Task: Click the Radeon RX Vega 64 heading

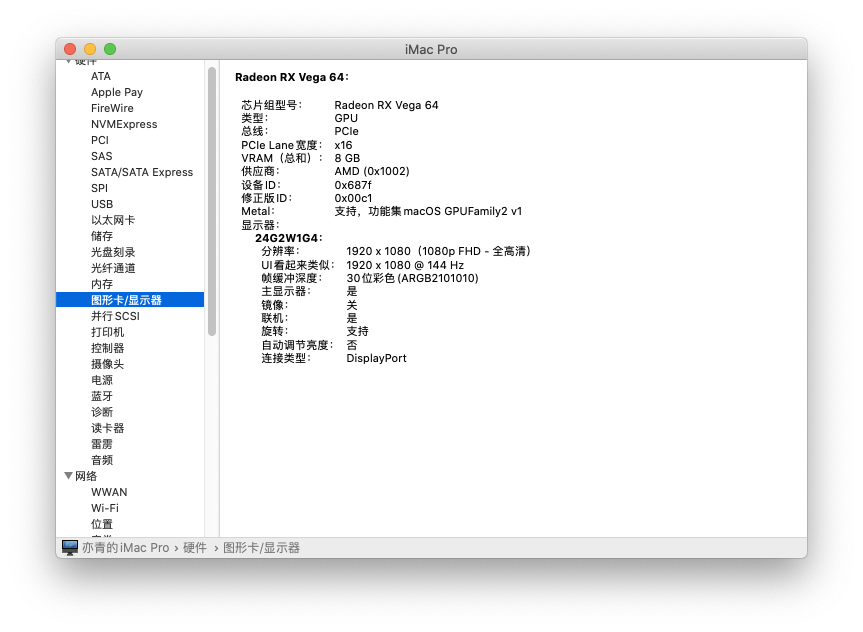Action: click(292, 77)
